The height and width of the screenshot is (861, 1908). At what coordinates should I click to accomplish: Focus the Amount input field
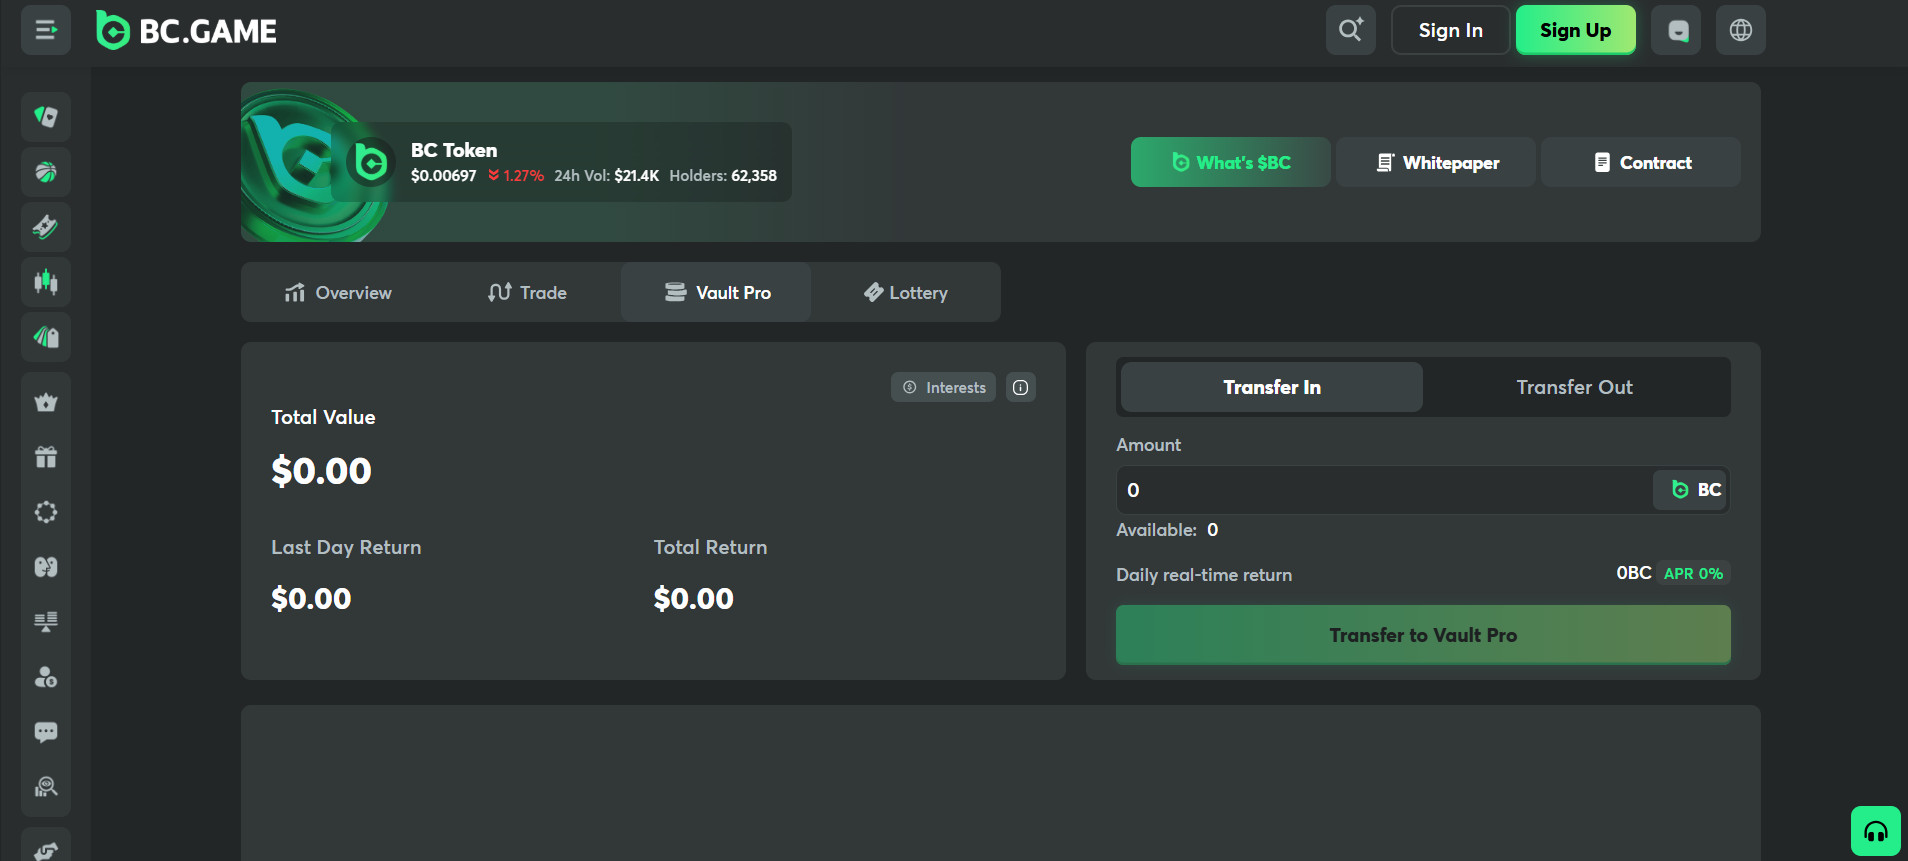coord(1380,490)
